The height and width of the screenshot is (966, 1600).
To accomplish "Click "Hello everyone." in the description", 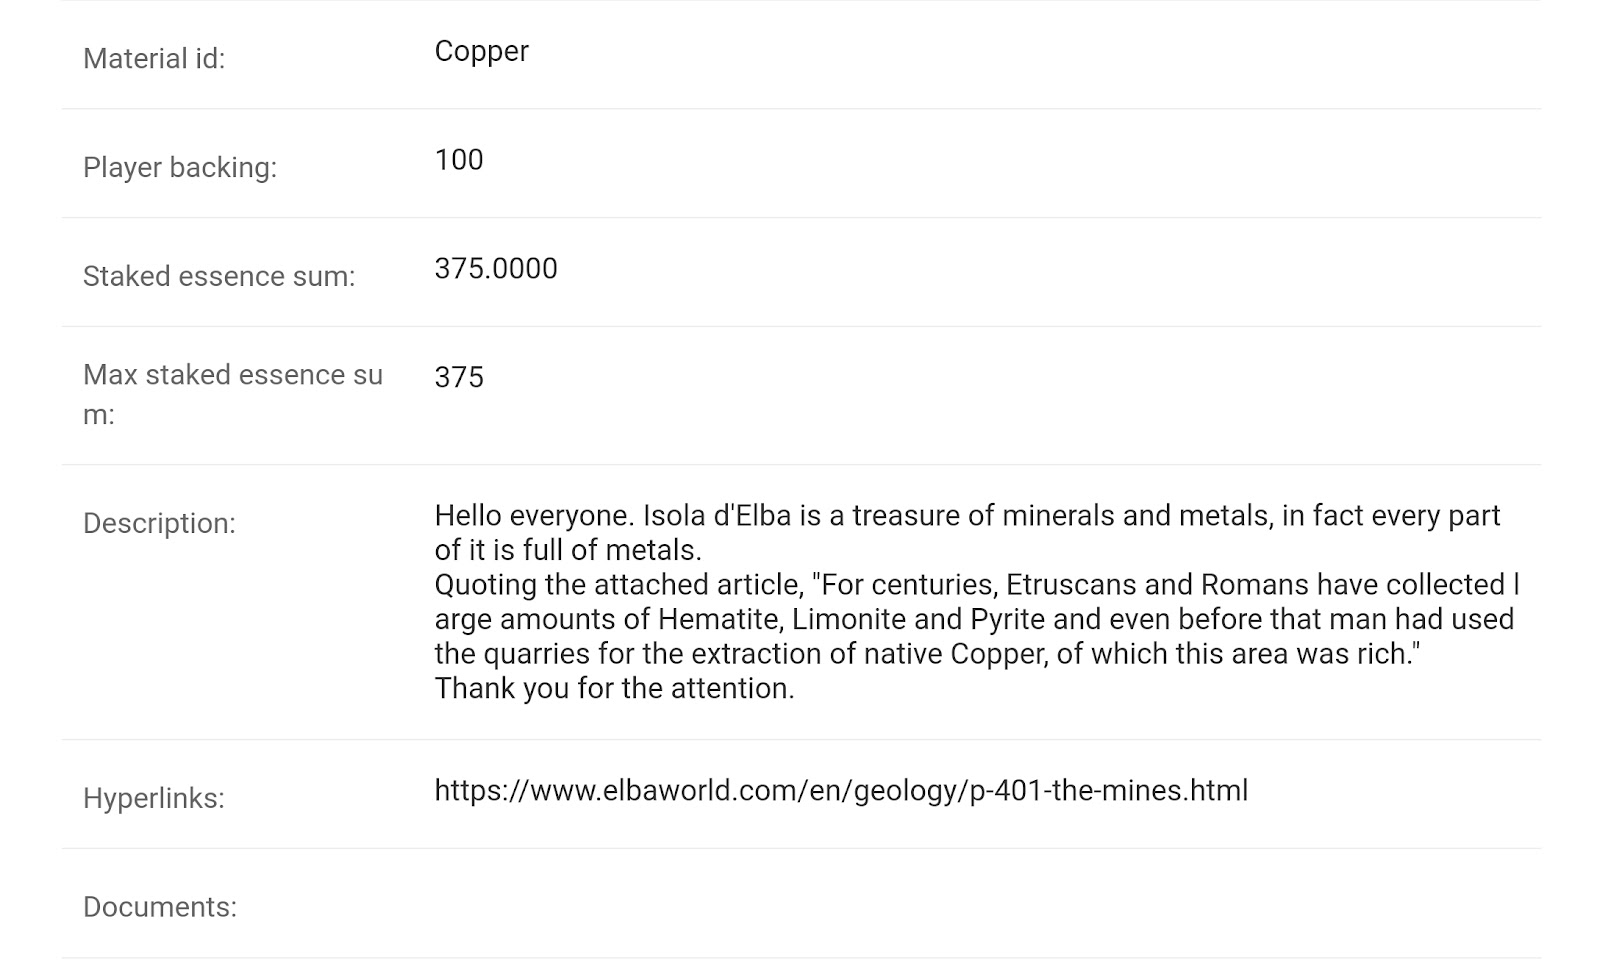I will pyautogui.click(x=535, y=516).
